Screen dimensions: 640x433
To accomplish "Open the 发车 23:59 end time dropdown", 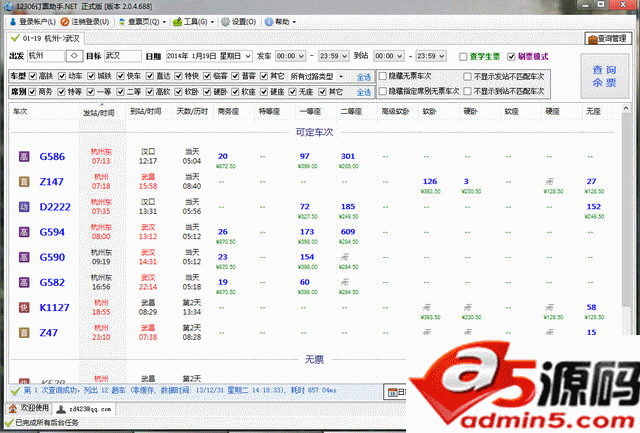I will point(345,56).
